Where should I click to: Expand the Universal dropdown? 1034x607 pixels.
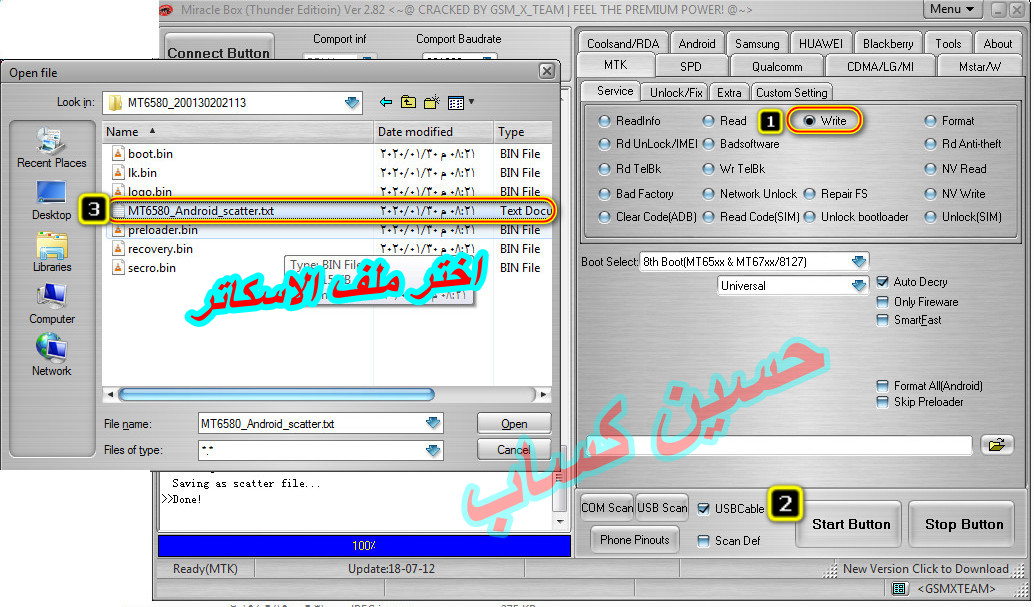(859, 286)
